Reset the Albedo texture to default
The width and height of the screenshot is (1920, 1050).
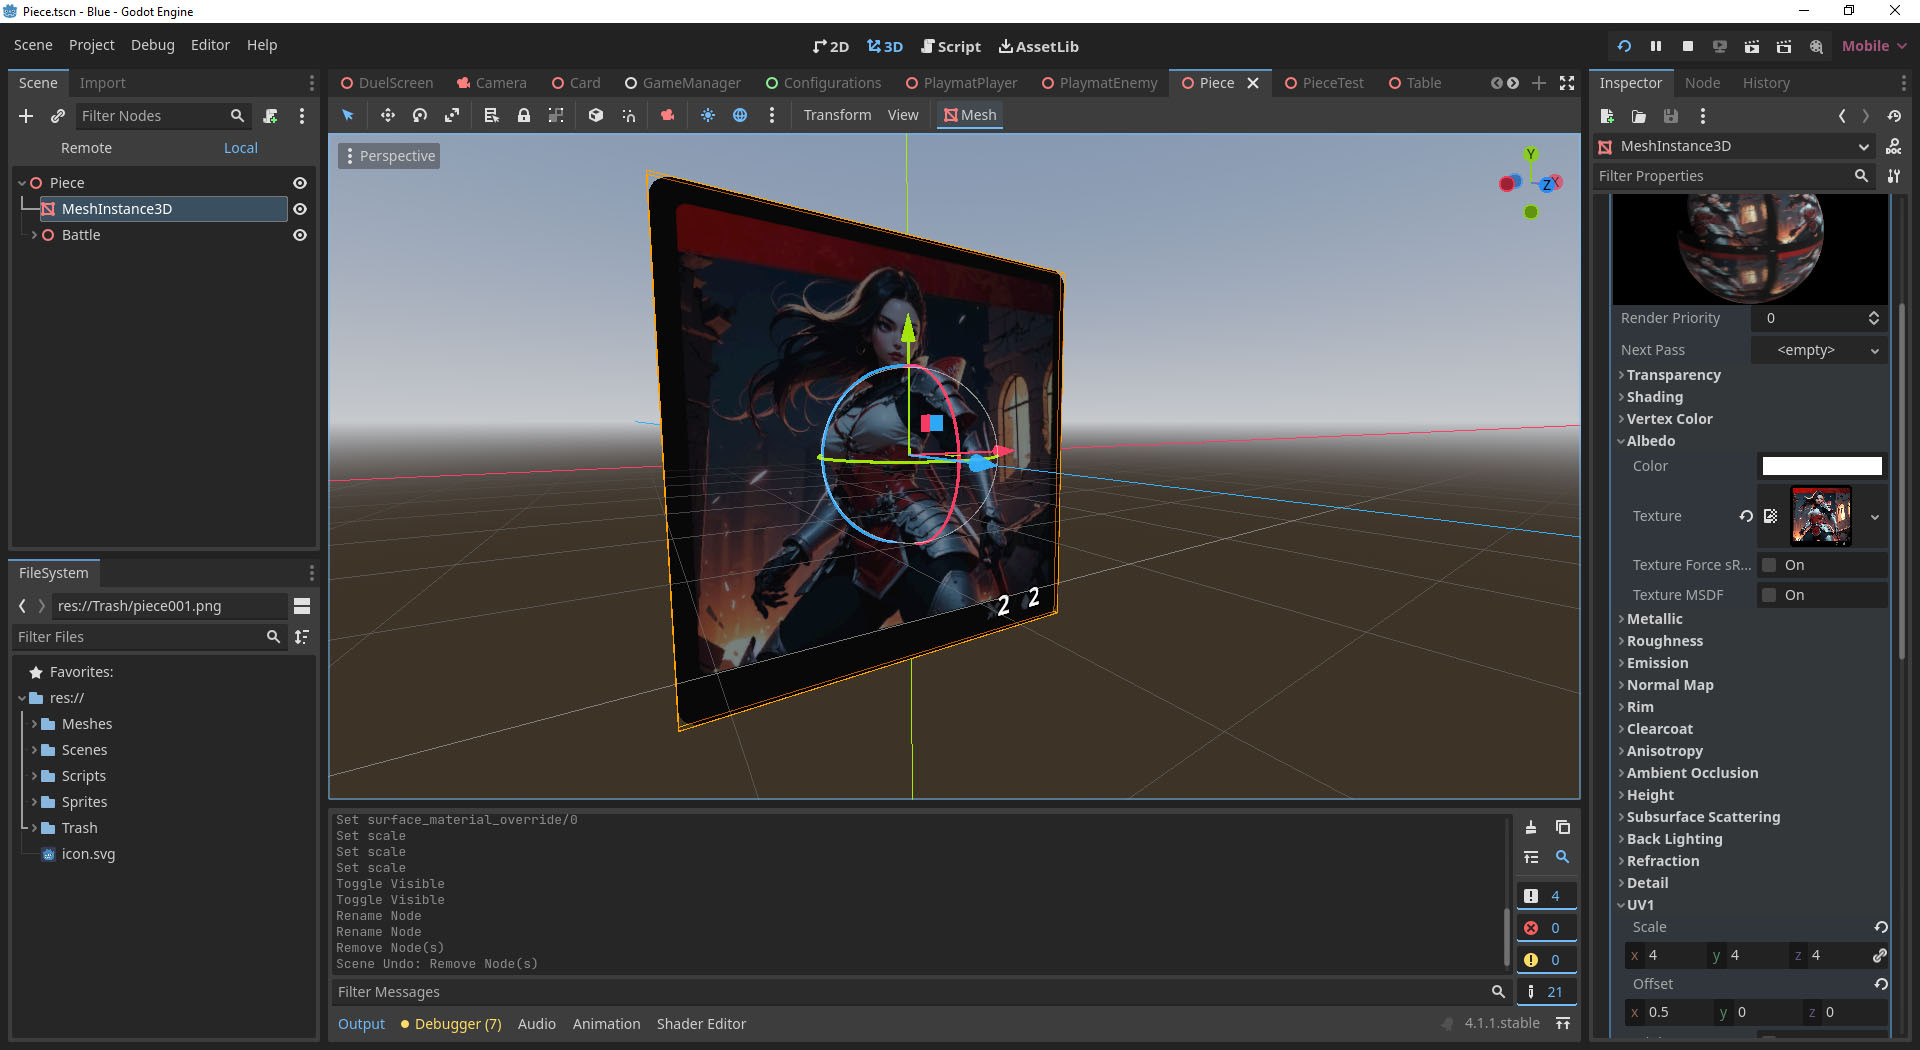[1746, 516]
